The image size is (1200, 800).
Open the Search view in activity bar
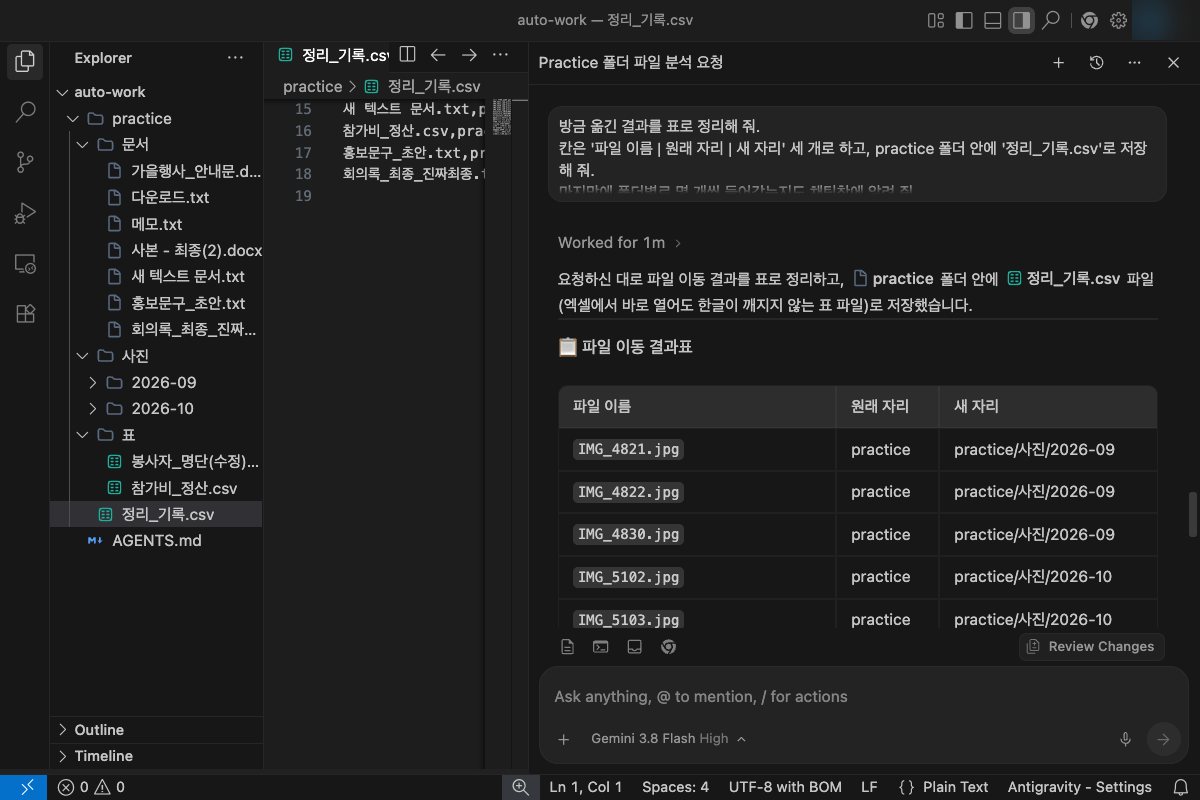27,111
